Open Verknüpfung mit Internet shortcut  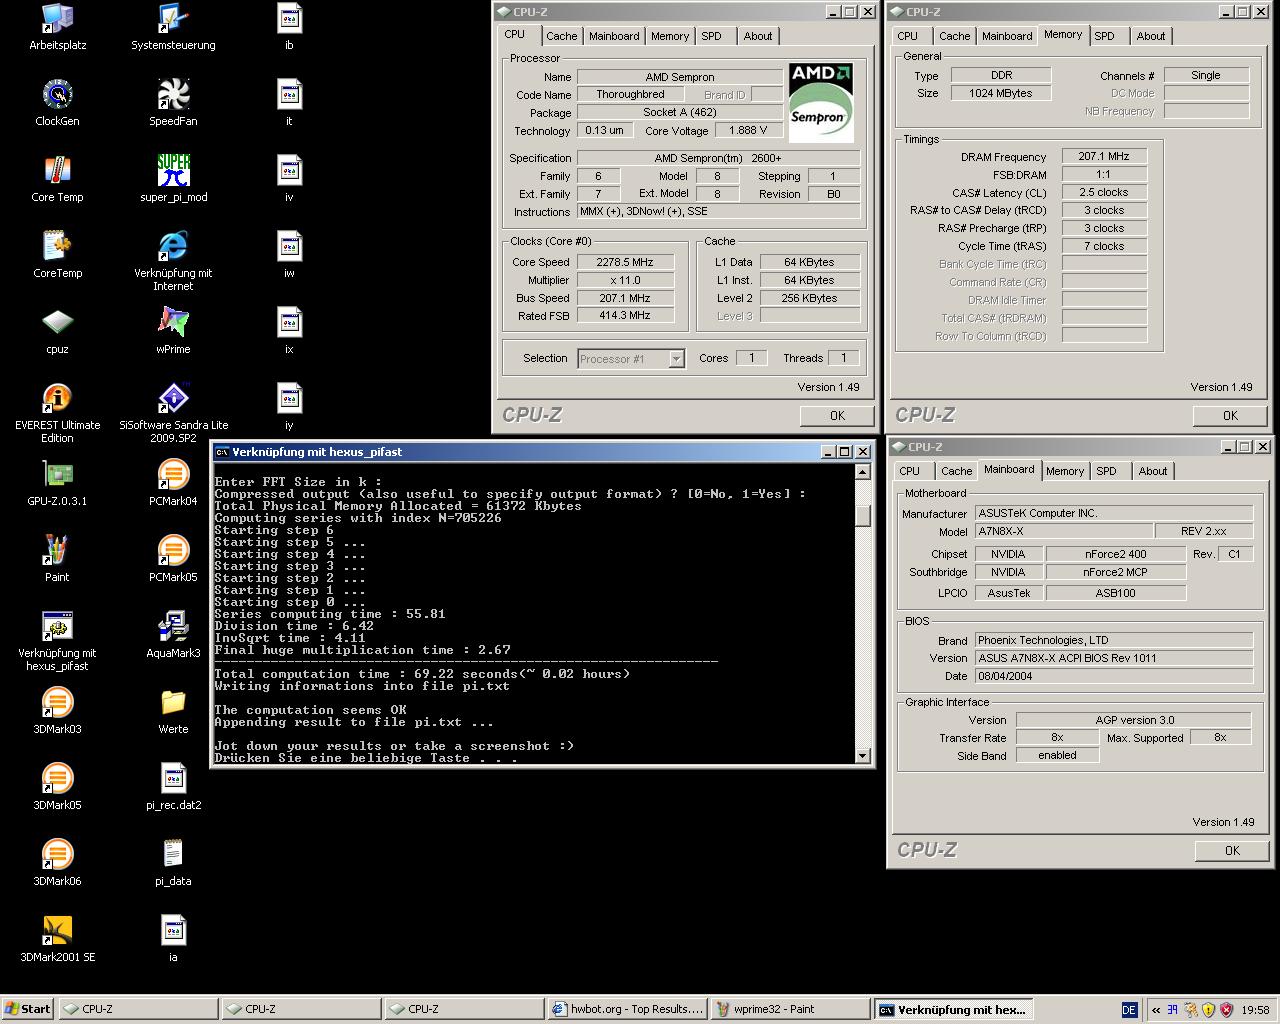click(173, 260)
